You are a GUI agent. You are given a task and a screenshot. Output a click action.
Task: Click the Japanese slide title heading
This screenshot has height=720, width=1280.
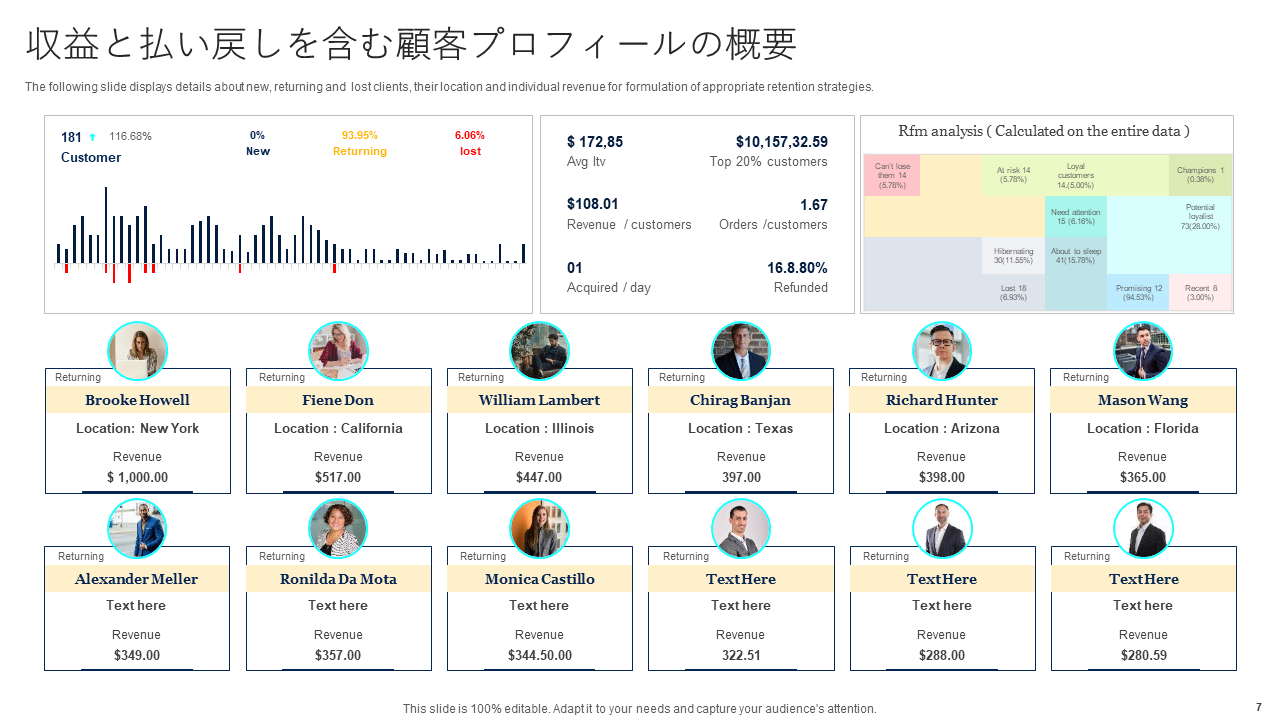click(411, 45)
